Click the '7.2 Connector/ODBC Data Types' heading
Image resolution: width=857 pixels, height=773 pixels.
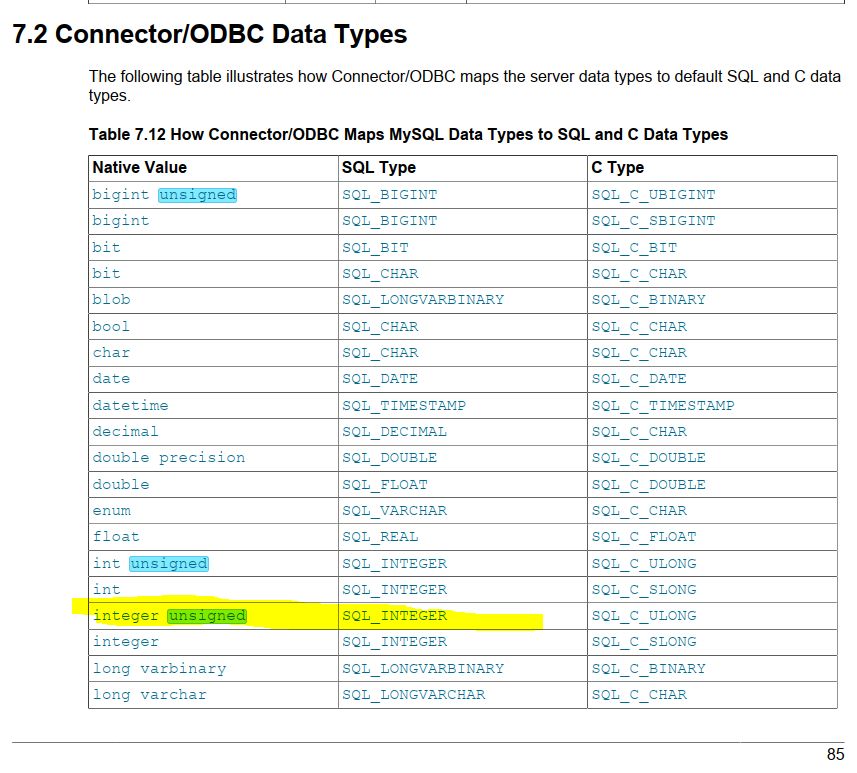click(x=209, y=34)
